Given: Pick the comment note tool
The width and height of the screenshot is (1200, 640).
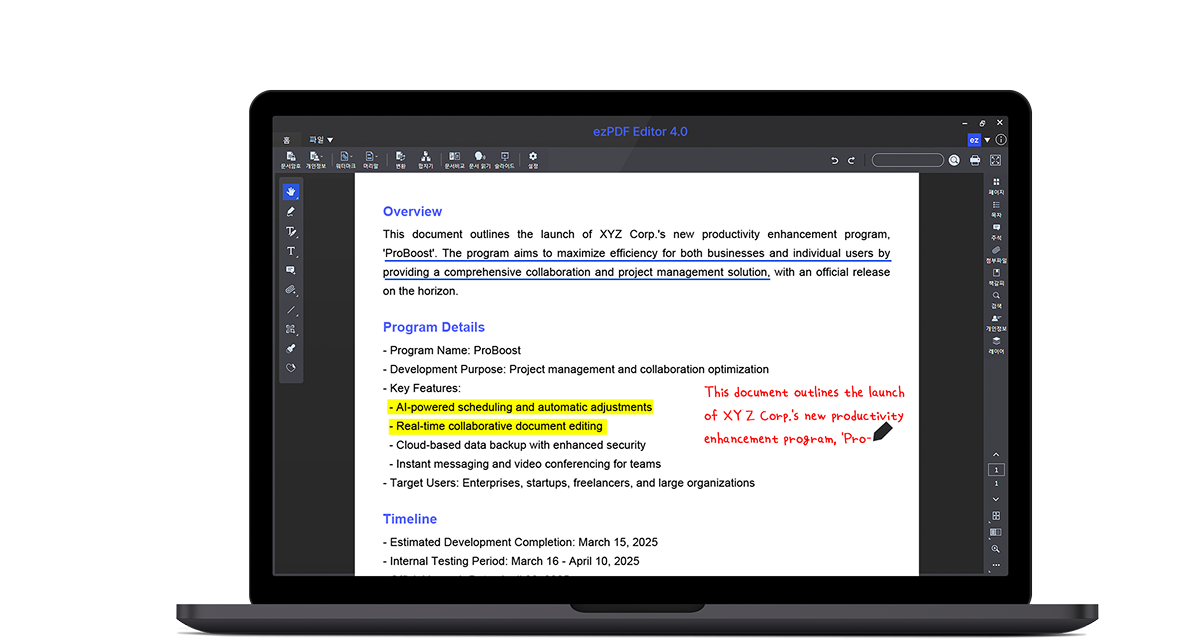Looking at the screenshot, I should click(291, 270).
